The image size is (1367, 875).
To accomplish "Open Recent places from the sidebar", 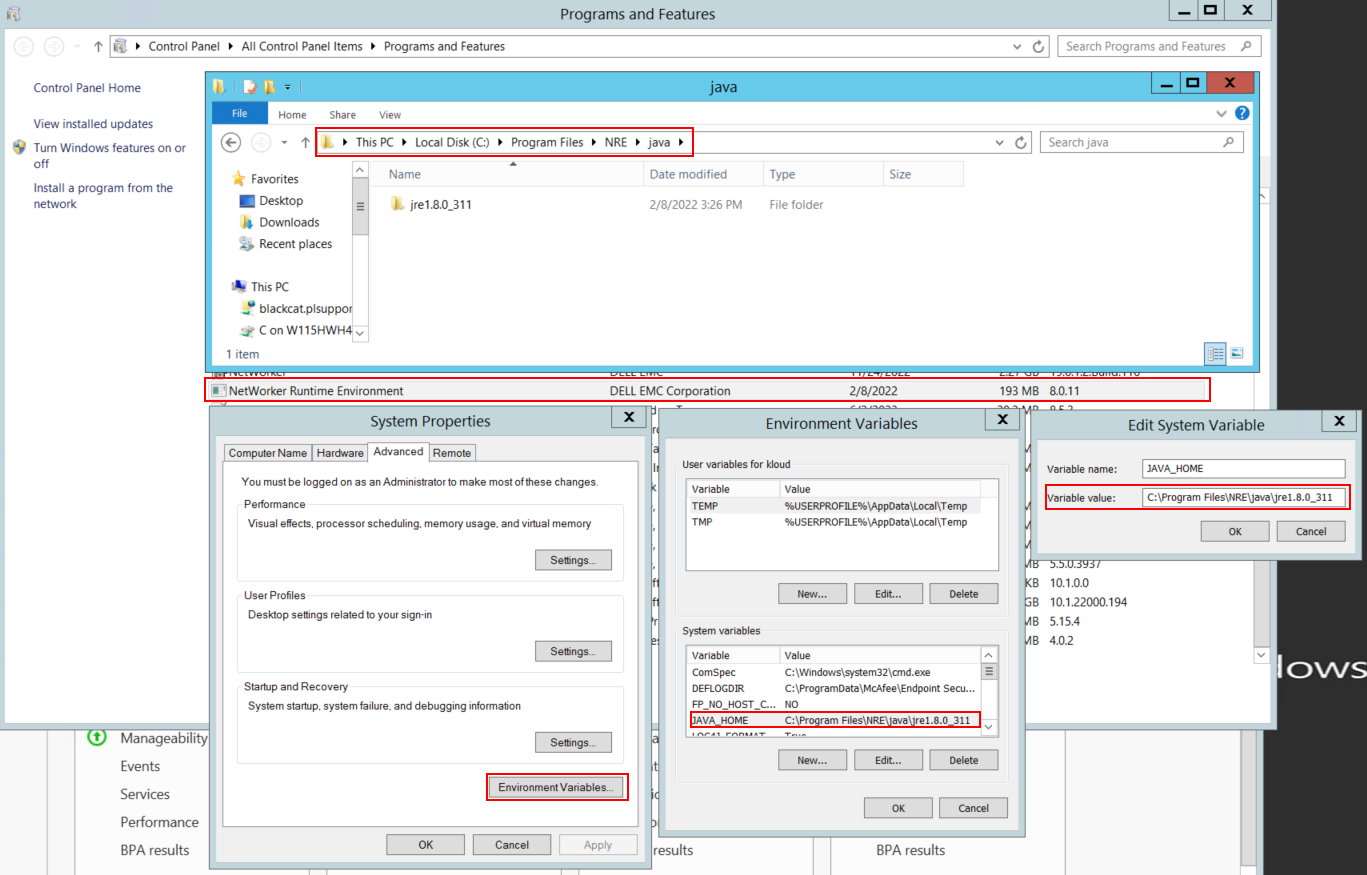I will tap(294, 243).
